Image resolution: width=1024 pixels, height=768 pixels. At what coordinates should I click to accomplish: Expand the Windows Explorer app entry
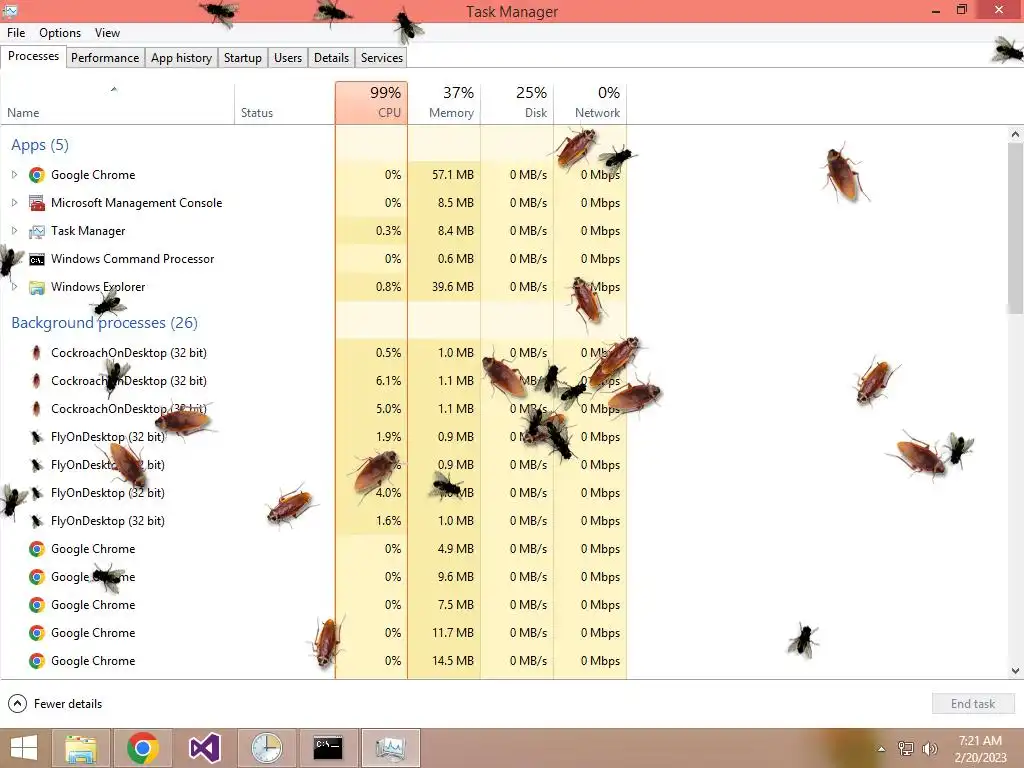(14, 287)
